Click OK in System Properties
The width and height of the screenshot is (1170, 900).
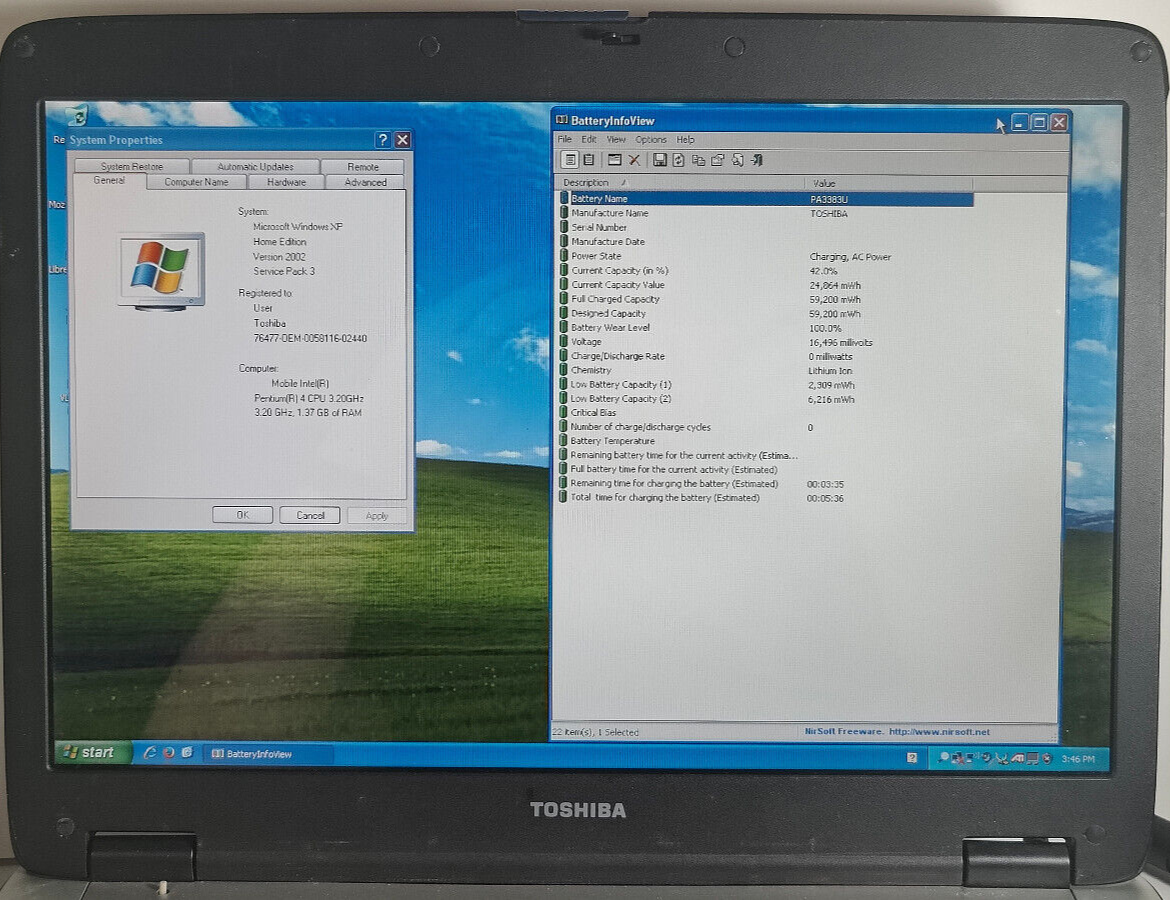243,515
